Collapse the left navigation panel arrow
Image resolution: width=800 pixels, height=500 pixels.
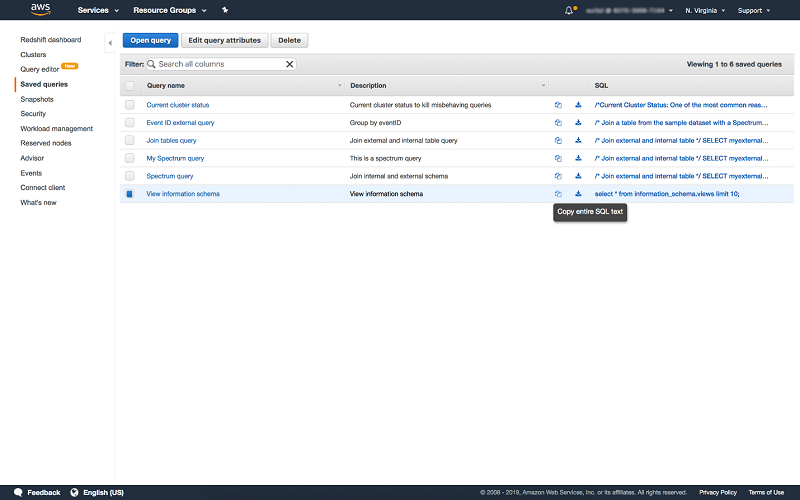point(110,43)
